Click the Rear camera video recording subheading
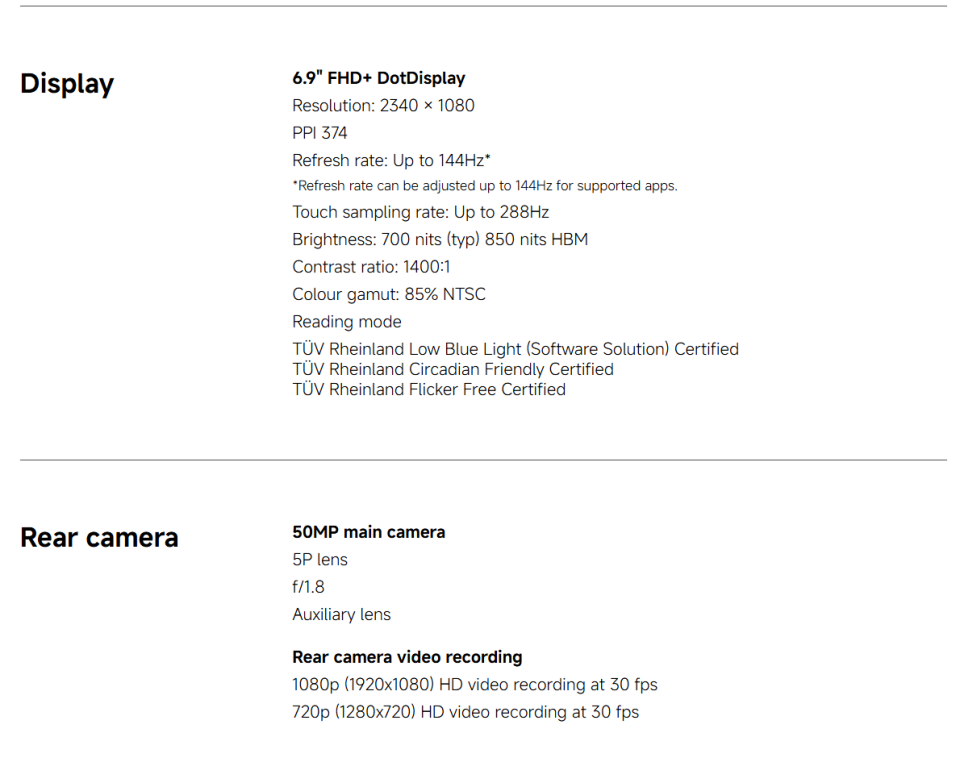Image resolution: width=960 pixels, height=762 pixels. 407,657
